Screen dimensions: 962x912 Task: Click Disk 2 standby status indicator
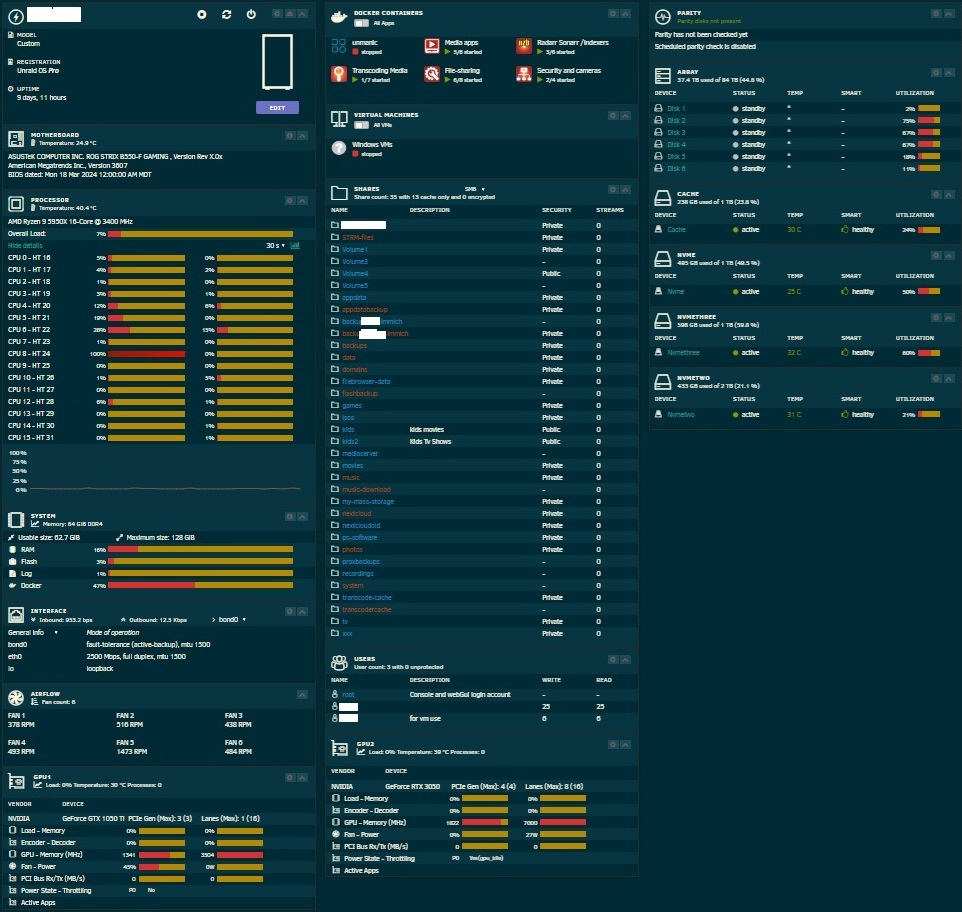736,121
